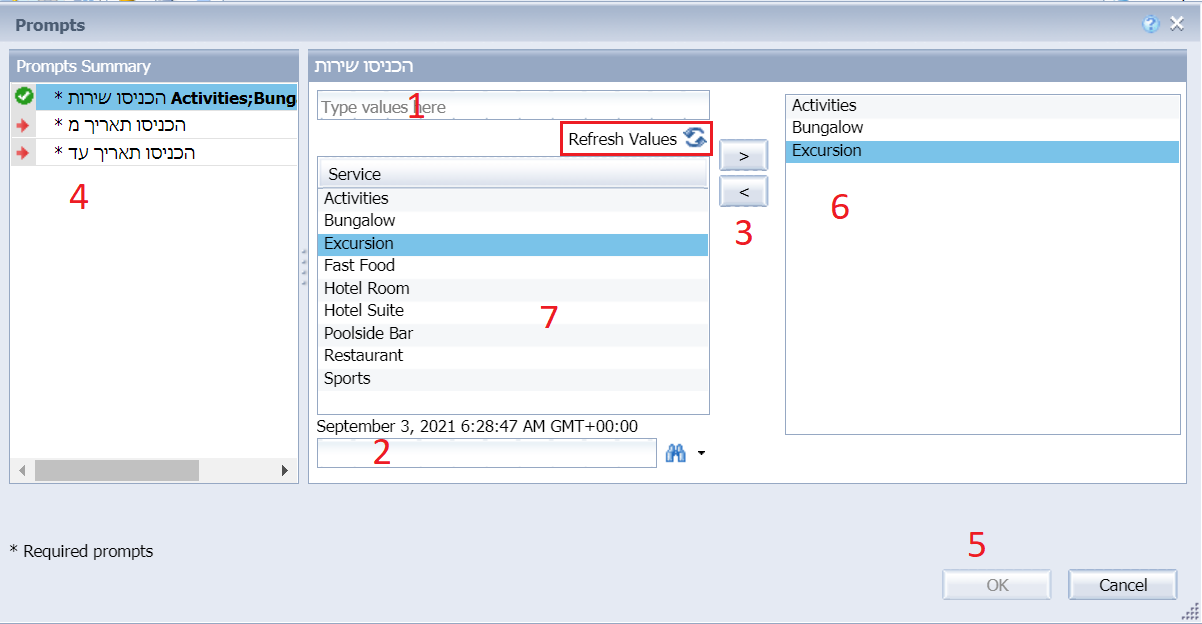Click the binoculars search icon
Viewport: 1202px width, 624px height.
(675, 454)
